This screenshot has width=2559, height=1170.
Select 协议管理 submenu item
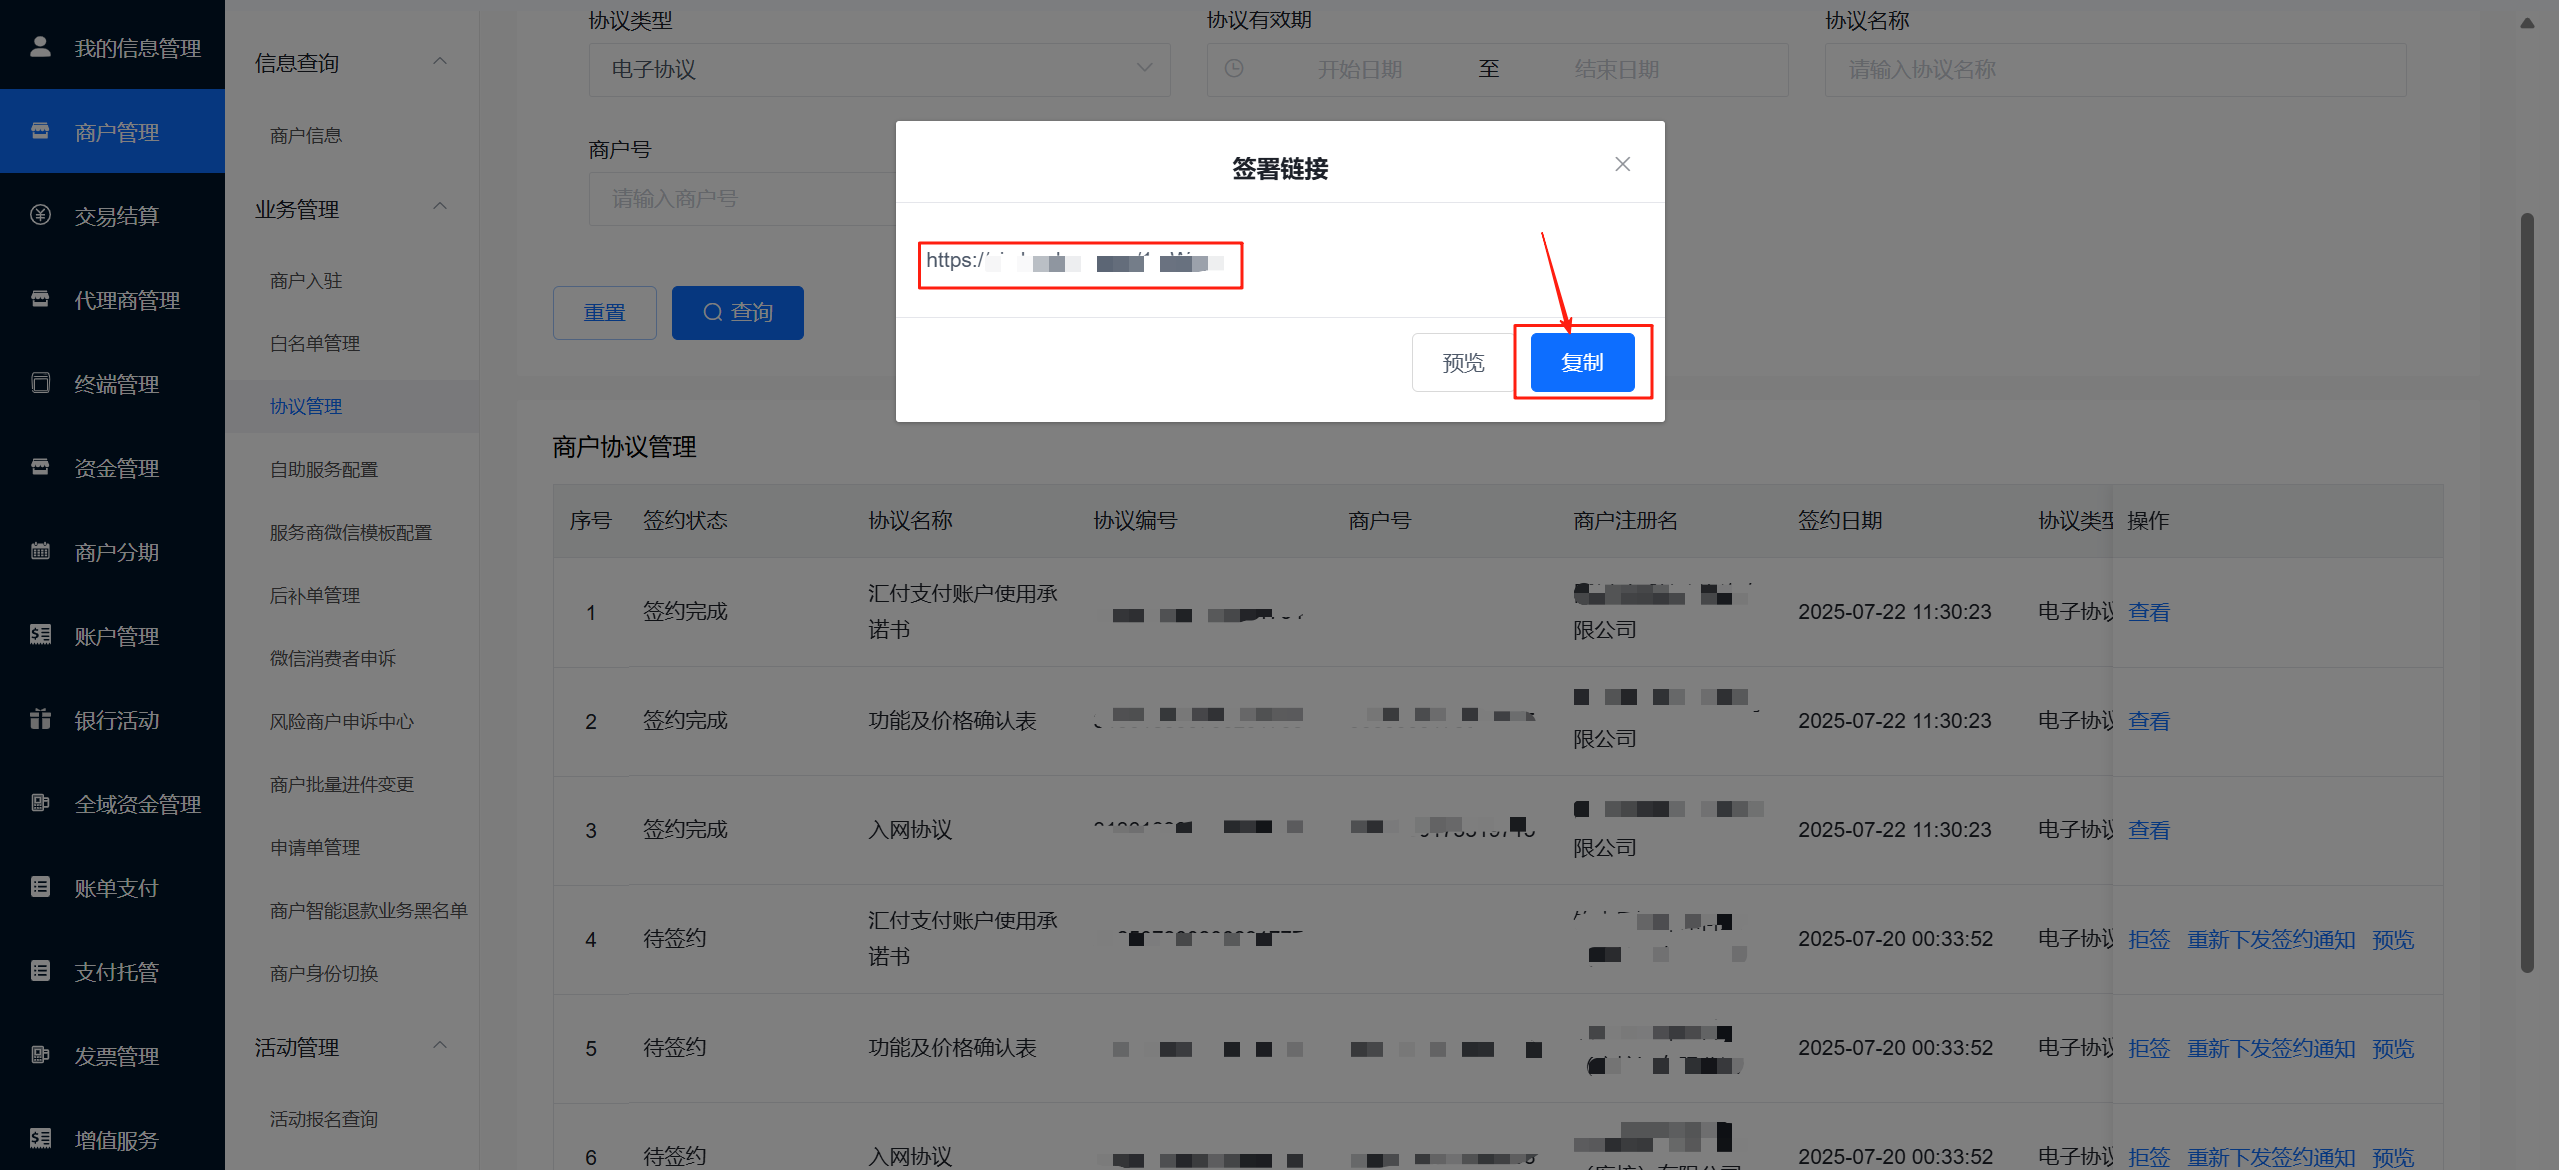(x=306, y=407)
